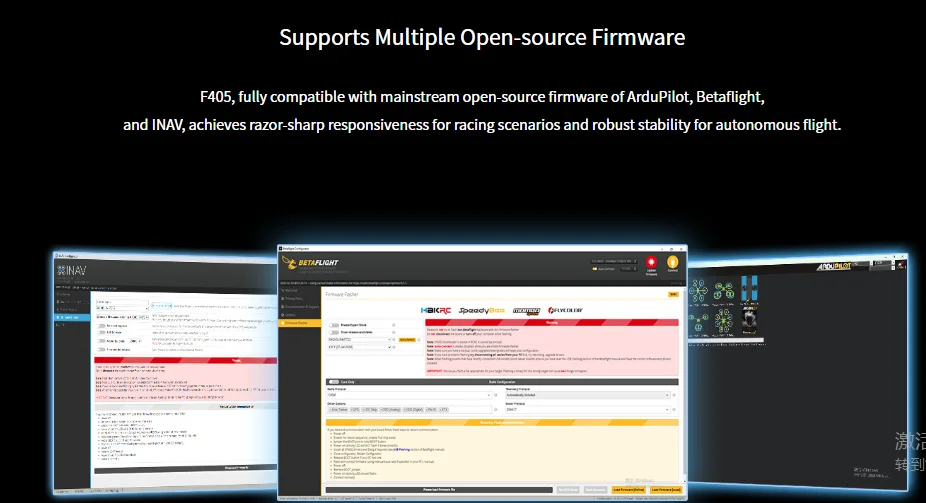Image resolution: width=926 pixels, height=503 pixels.
Task: Click the help icon beside Other Options field
Action: (x=495, y=410)
